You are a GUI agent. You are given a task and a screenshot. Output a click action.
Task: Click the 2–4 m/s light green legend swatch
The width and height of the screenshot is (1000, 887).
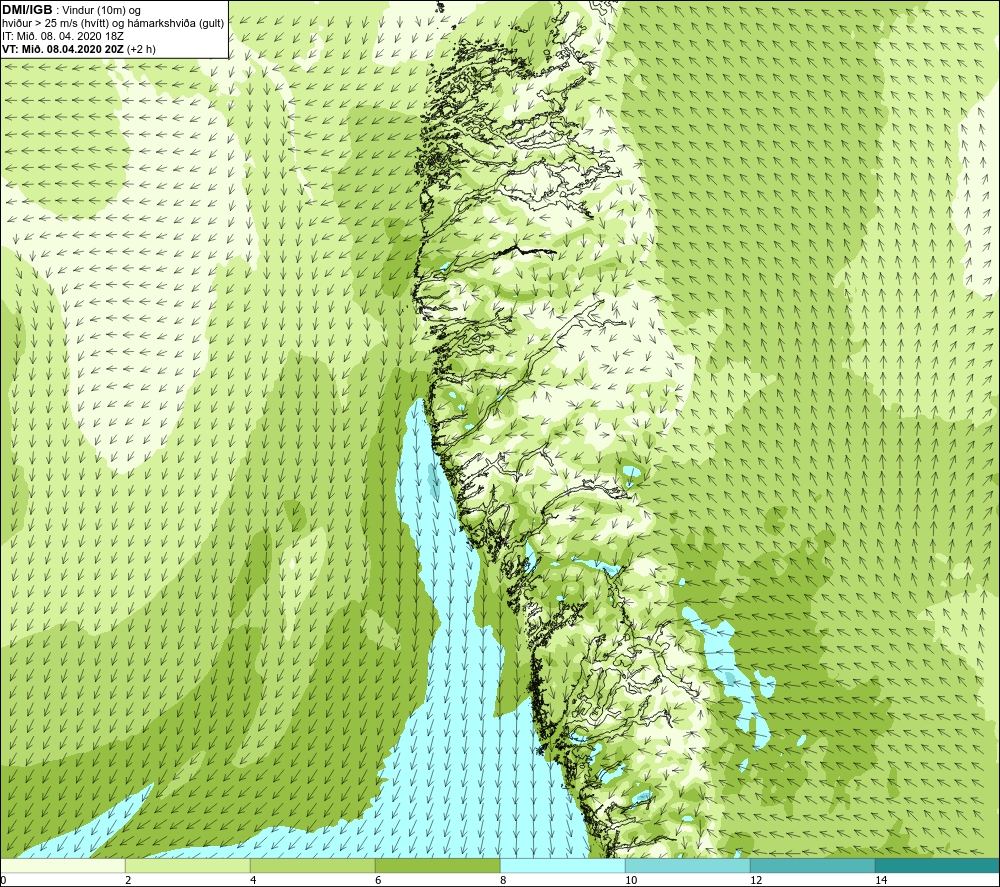[x=188, y=865]
